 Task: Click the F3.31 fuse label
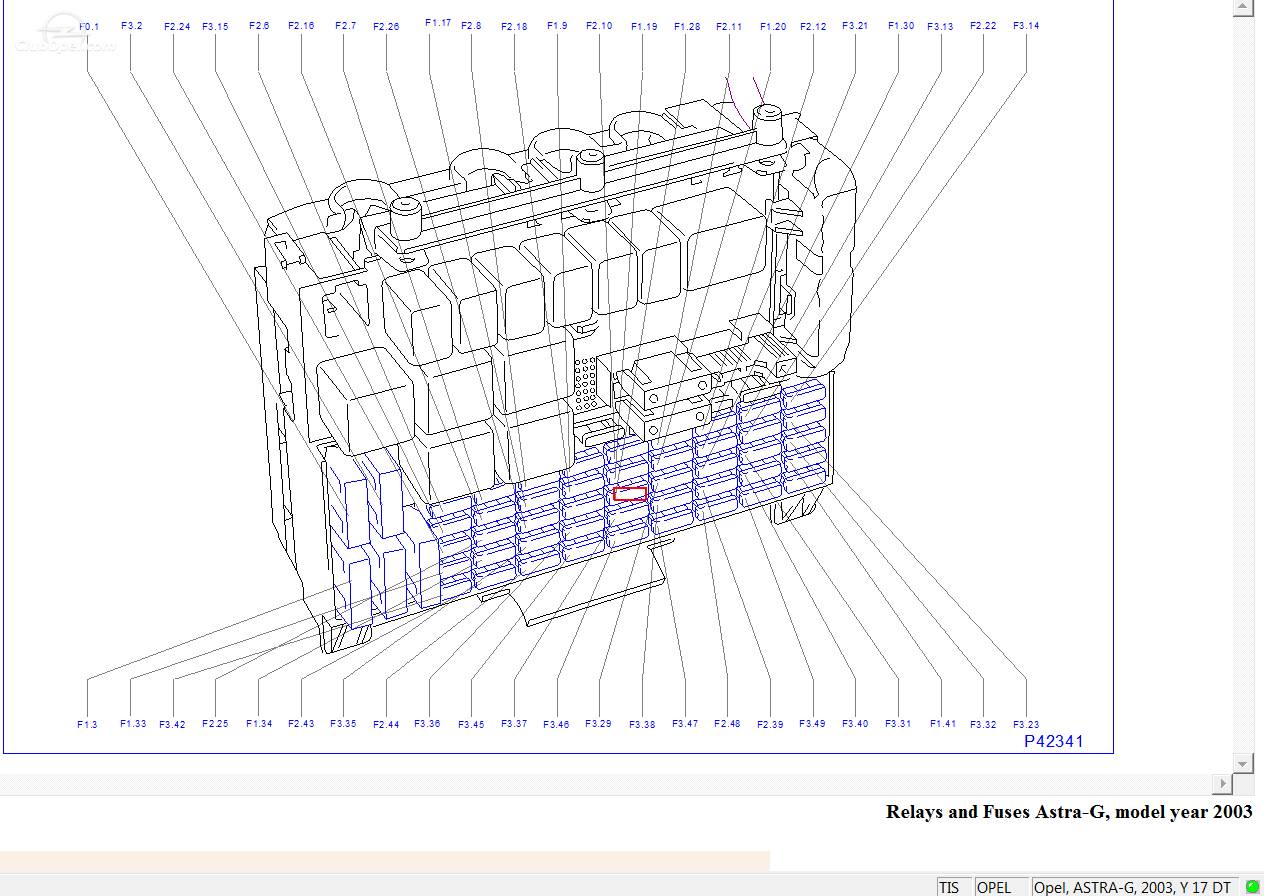(898, 724)
